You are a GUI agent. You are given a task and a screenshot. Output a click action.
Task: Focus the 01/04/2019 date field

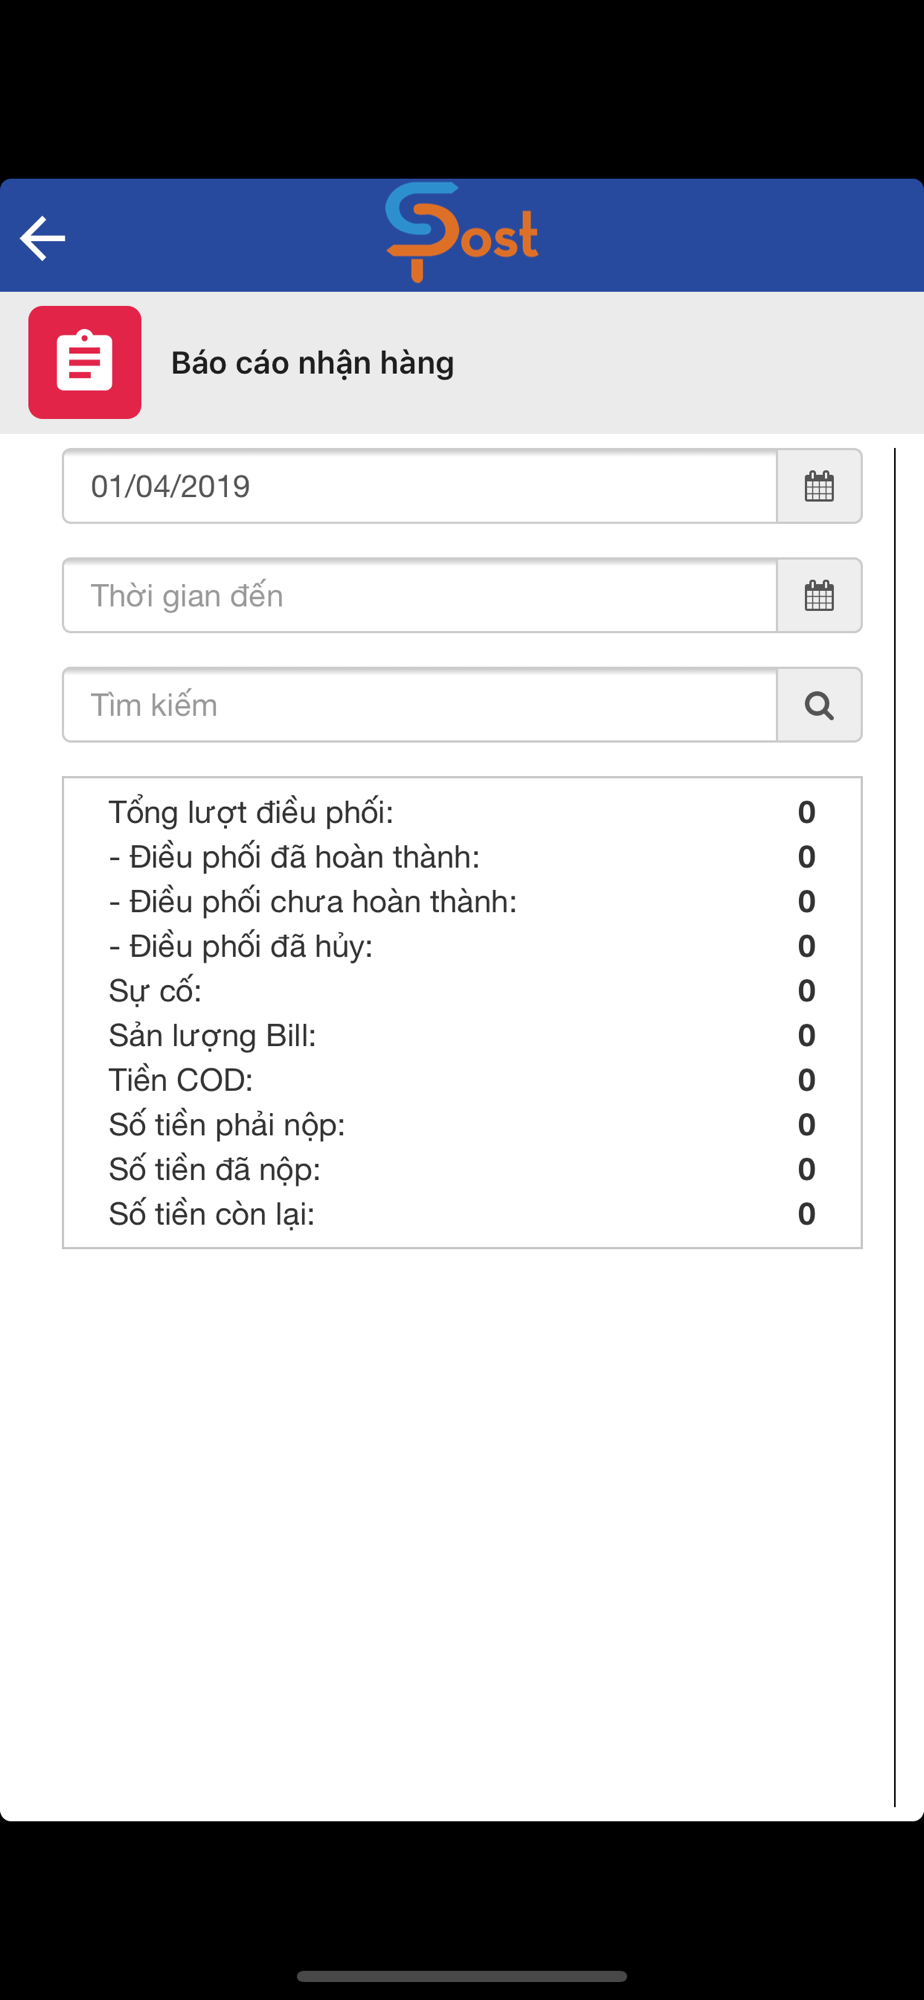tap(420, 486)
